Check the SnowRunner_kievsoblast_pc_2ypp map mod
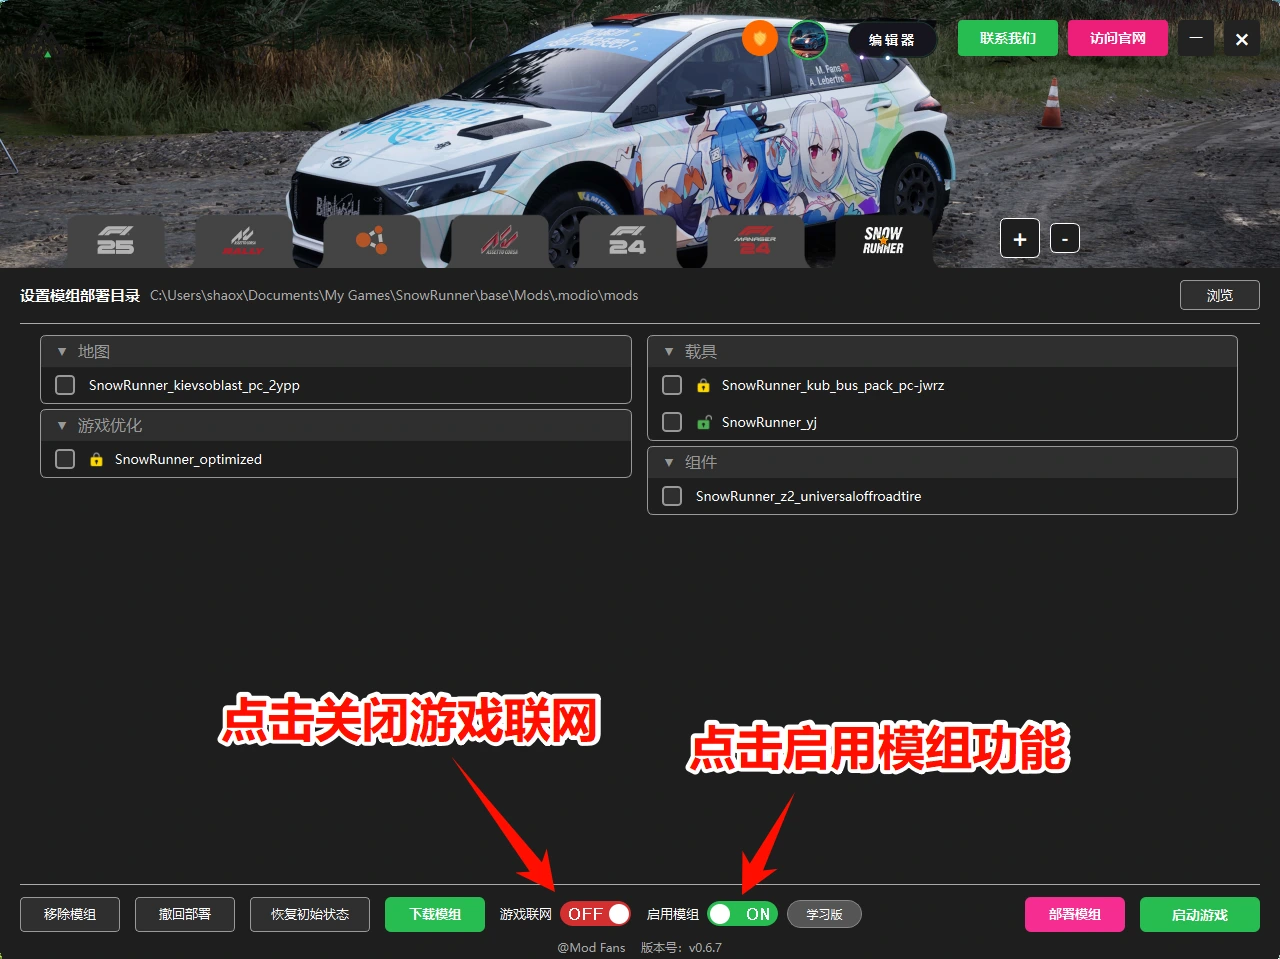 click(65, 385)
